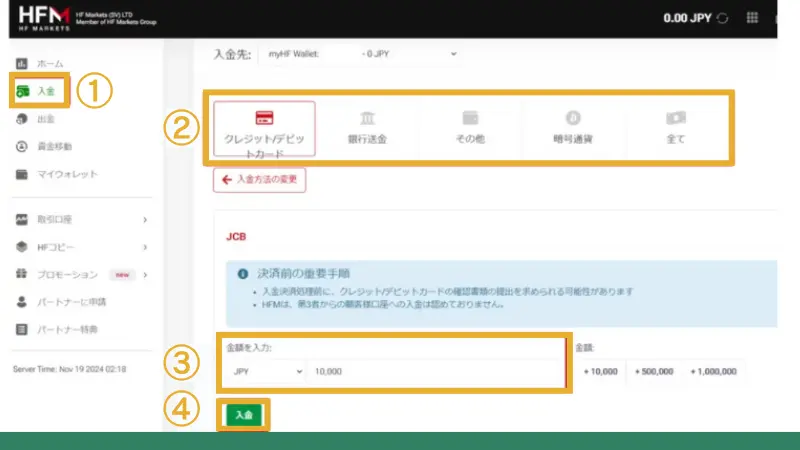
Task: Open the apps grid icon in the header
Action: pos(752,18)
